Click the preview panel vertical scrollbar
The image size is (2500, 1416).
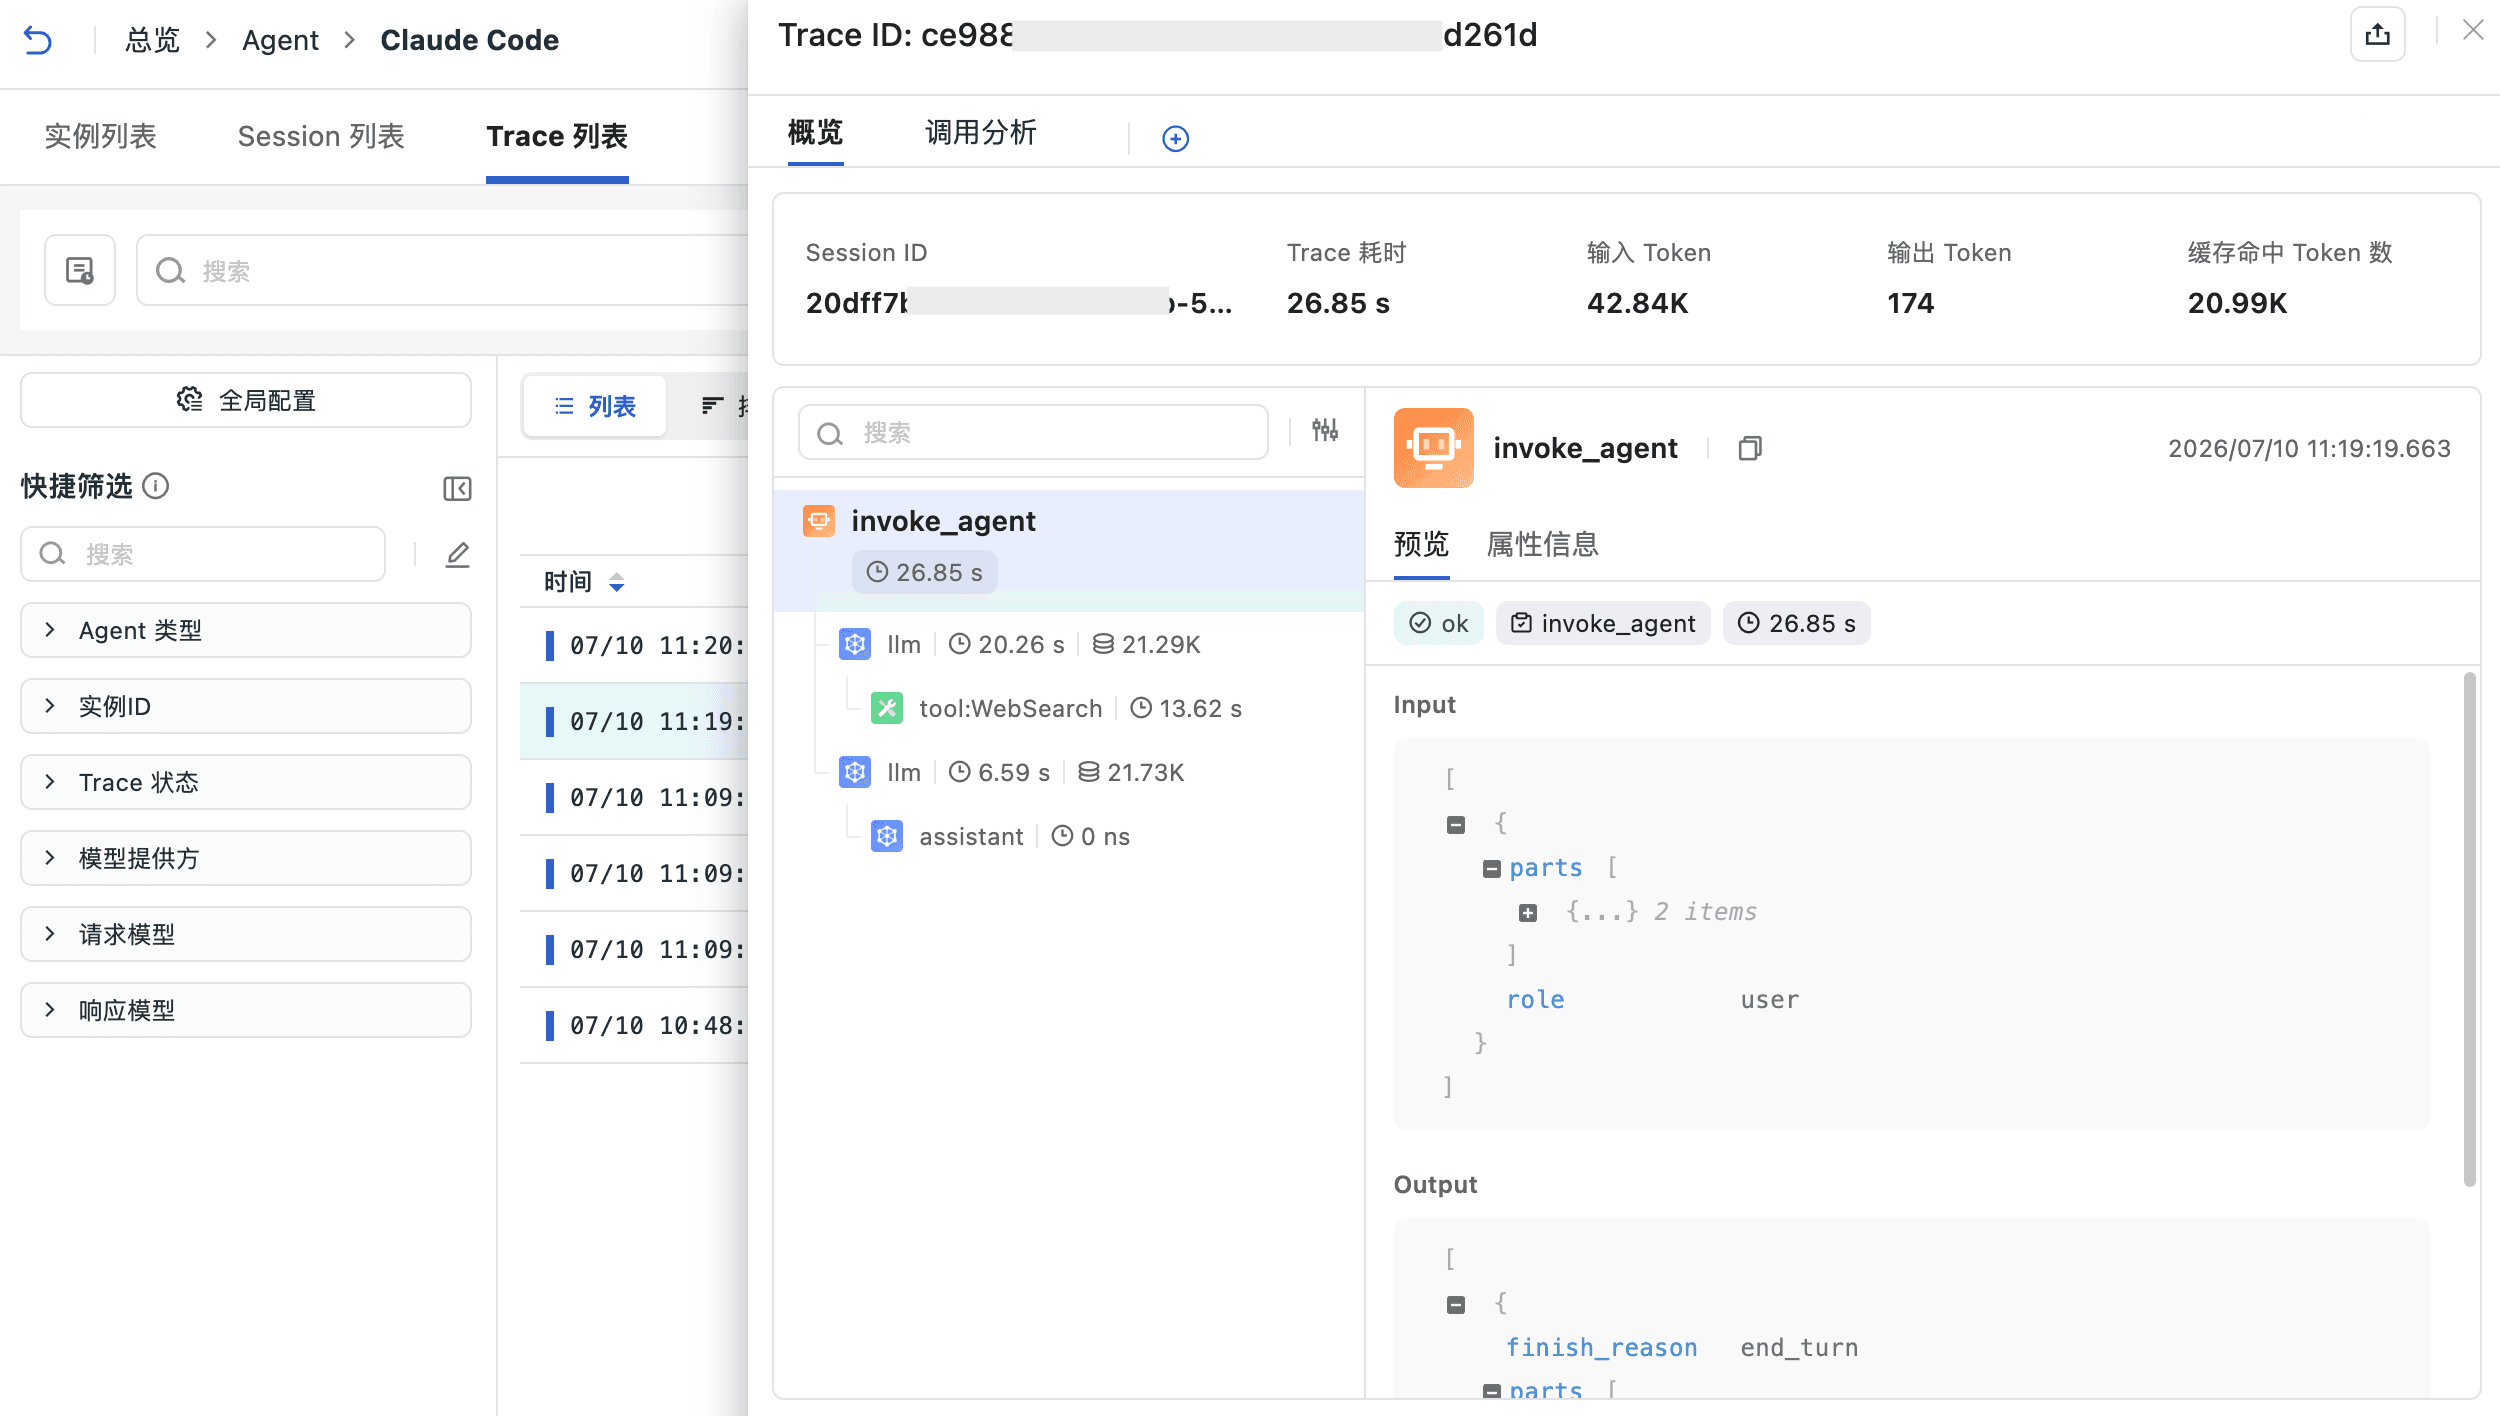(2469, 930)
